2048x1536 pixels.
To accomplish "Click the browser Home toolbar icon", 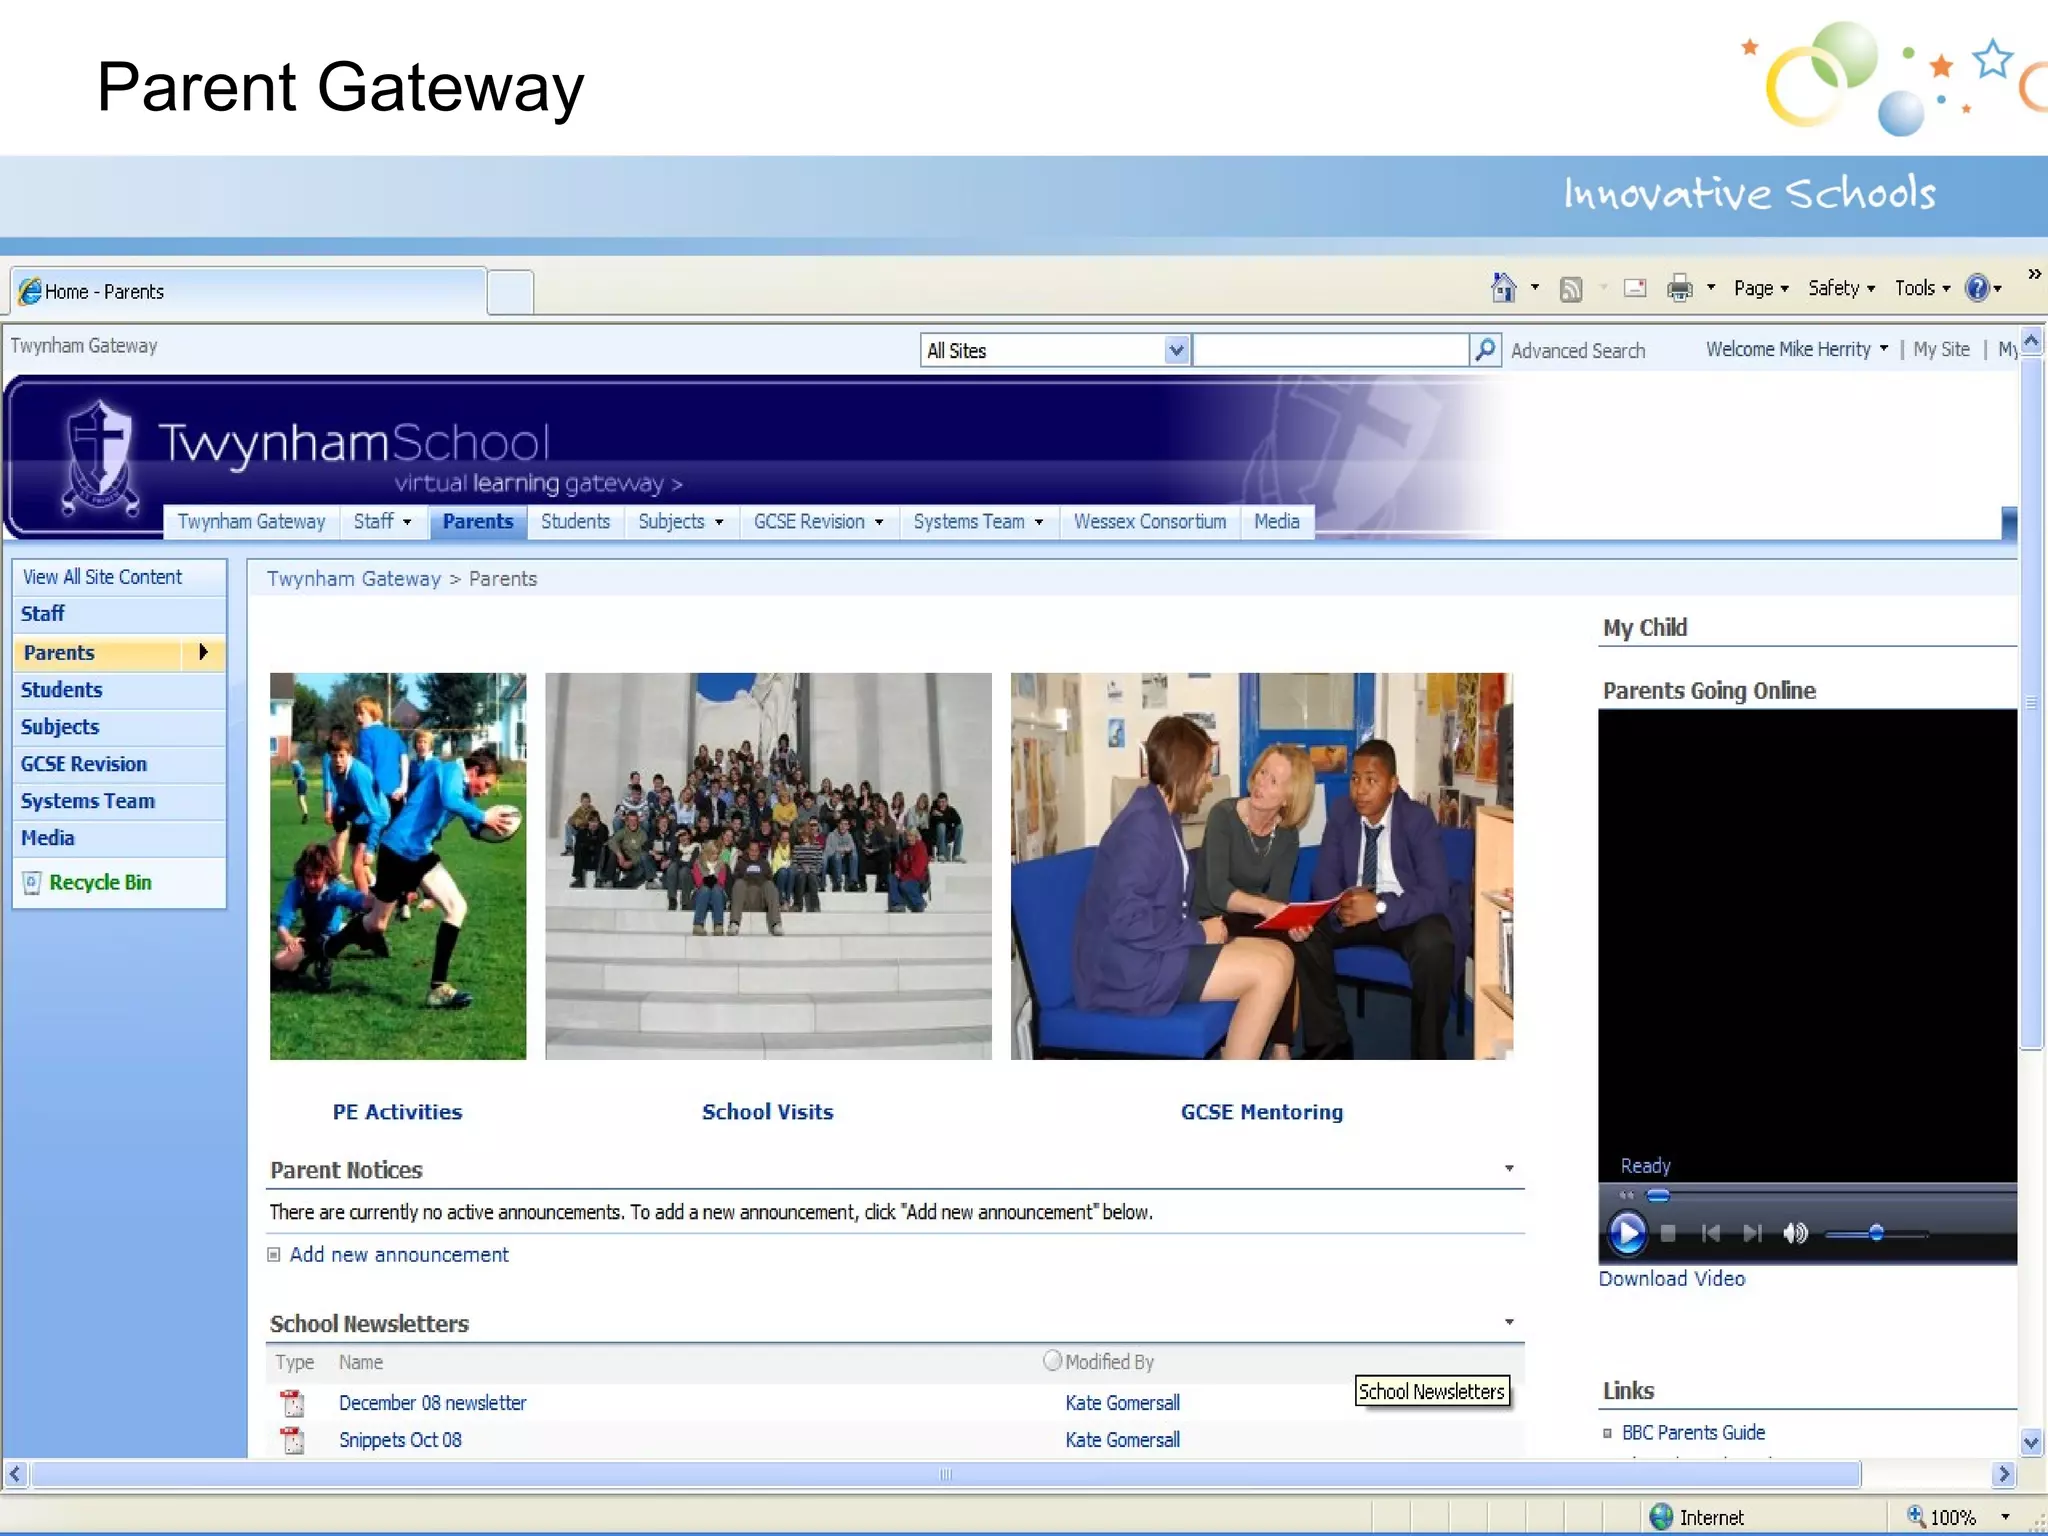I will (x=1503, y=288).
